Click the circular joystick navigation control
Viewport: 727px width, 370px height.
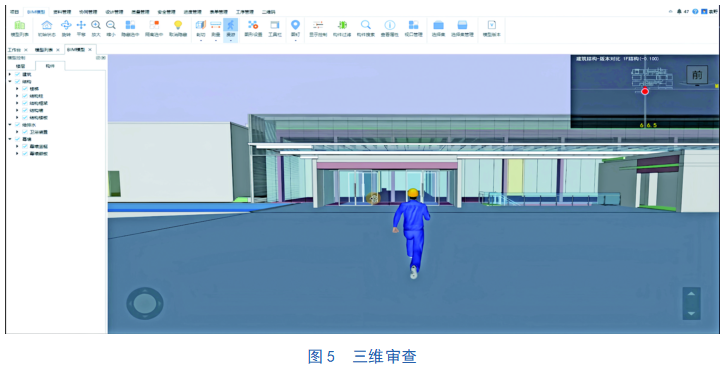(145, 304)
